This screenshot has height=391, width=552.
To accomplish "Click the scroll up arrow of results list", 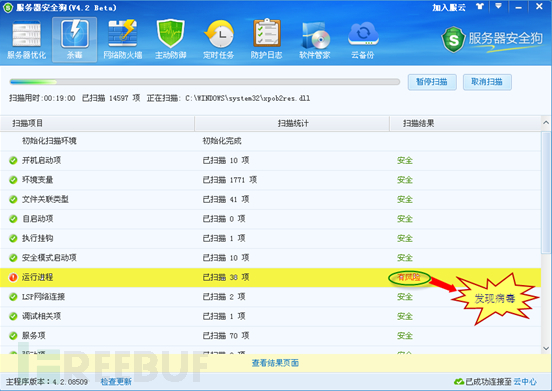I will click(x=546, y=123).
